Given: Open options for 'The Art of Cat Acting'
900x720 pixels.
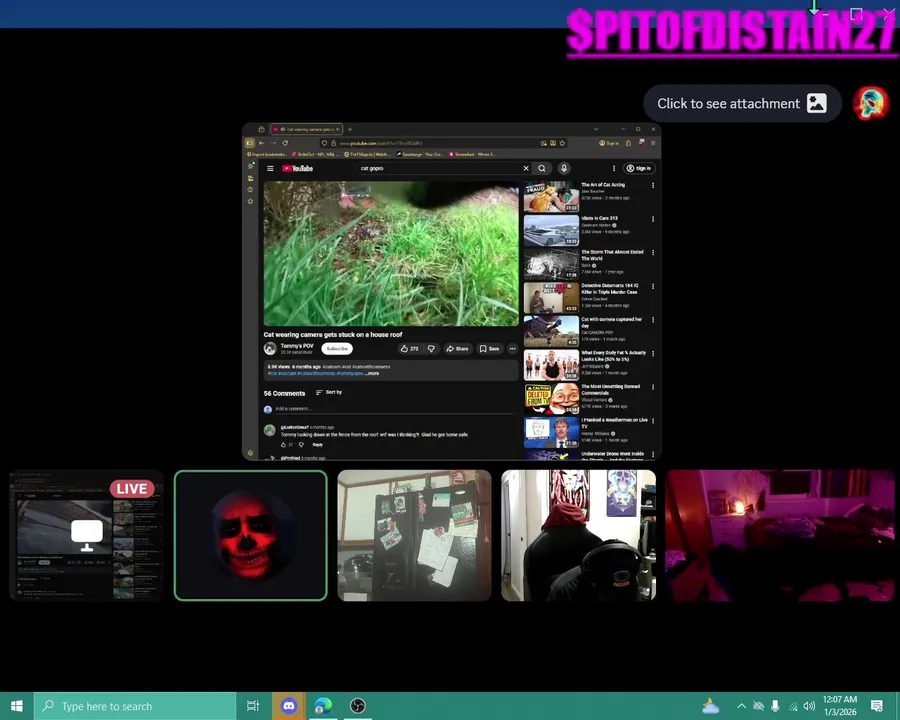Looking at the screenshot, I should click(x=653, y=185).
